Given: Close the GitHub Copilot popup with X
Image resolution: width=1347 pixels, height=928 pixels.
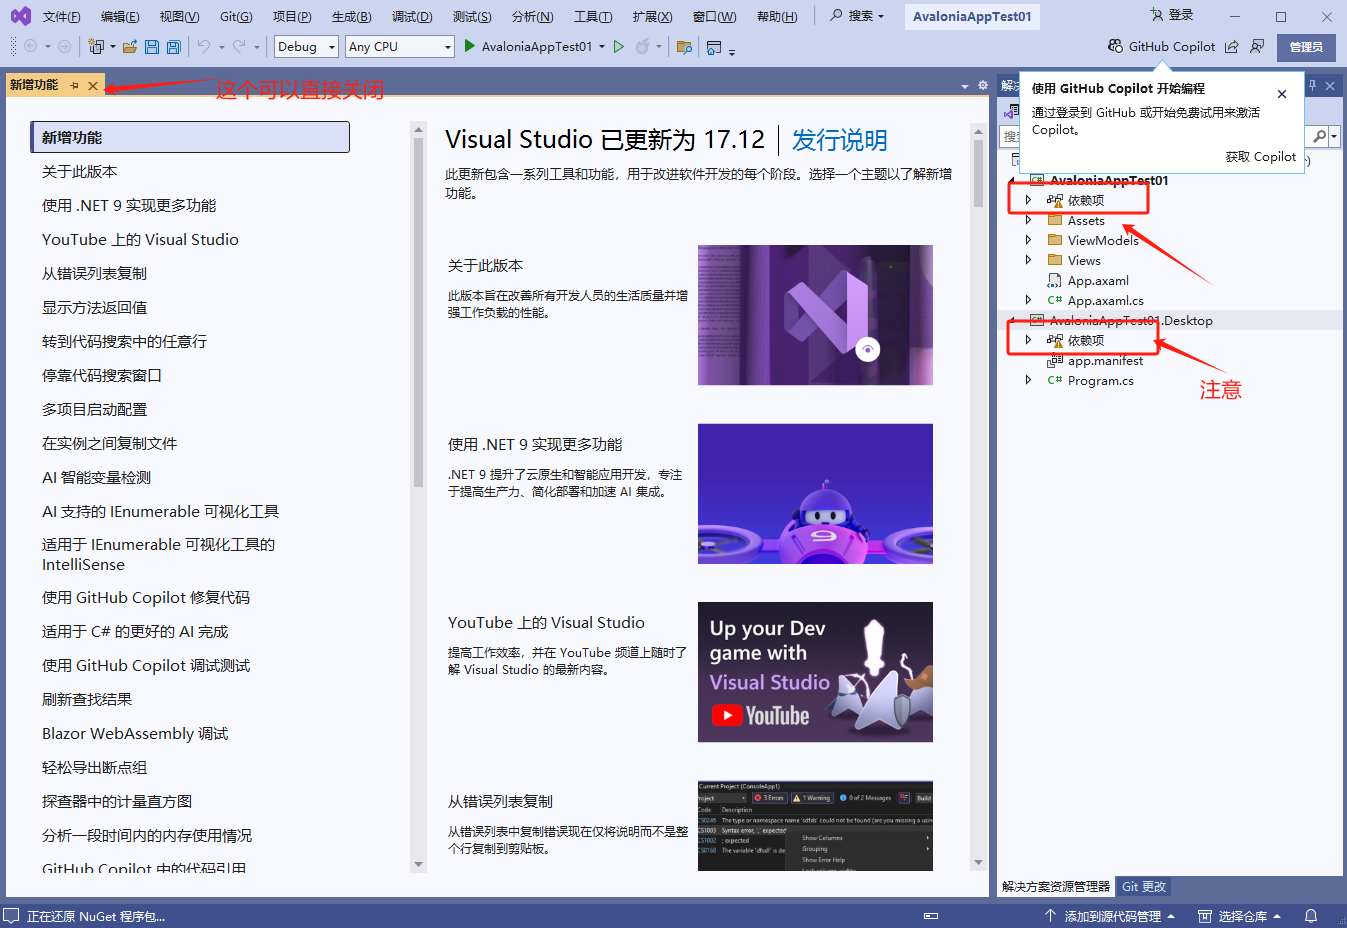Looking at the screenshot, I should pyautogui.click(x=1282, y=94).
